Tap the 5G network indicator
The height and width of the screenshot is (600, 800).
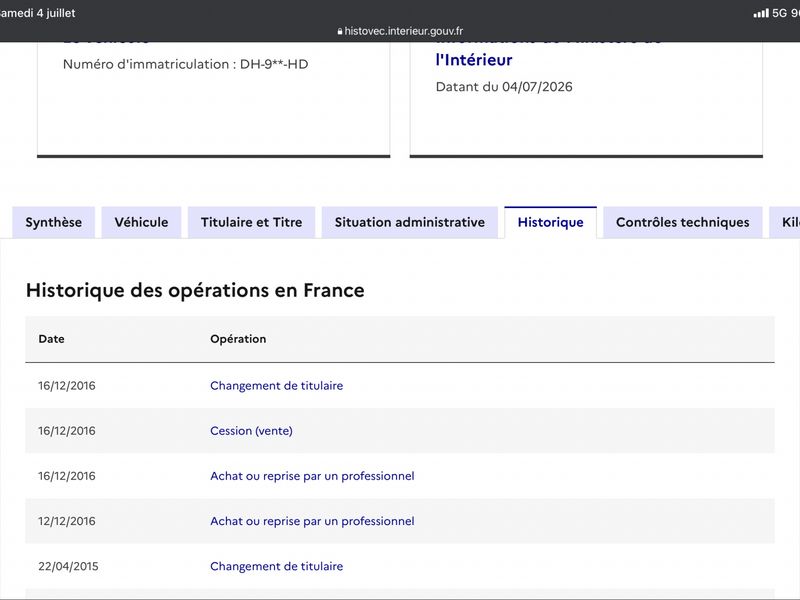780,13
